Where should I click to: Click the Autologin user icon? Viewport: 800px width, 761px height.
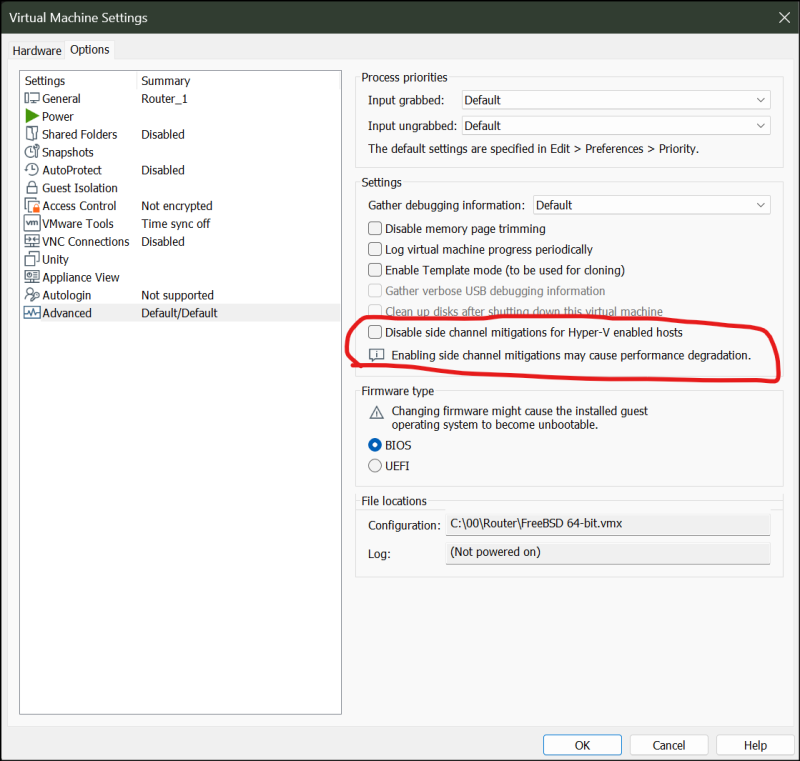point(32,294)
